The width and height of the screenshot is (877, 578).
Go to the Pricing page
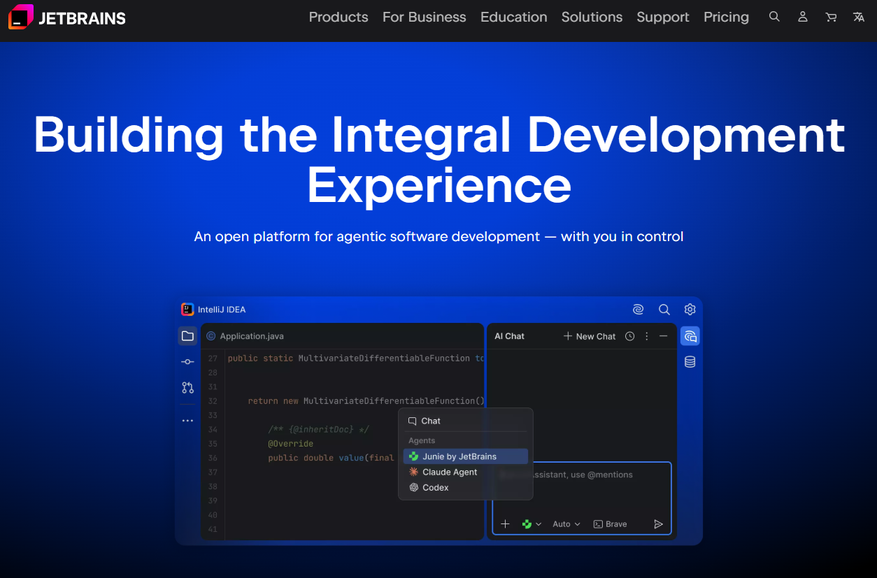726,17
